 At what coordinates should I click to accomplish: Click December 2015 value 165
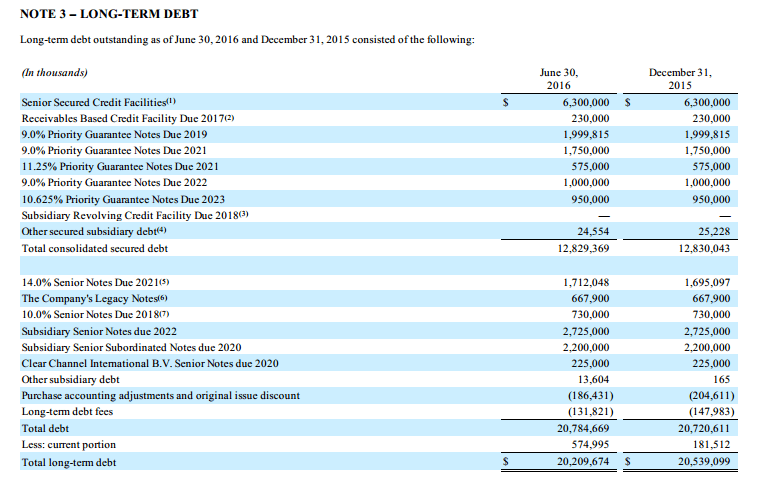[x=721, y=380]
